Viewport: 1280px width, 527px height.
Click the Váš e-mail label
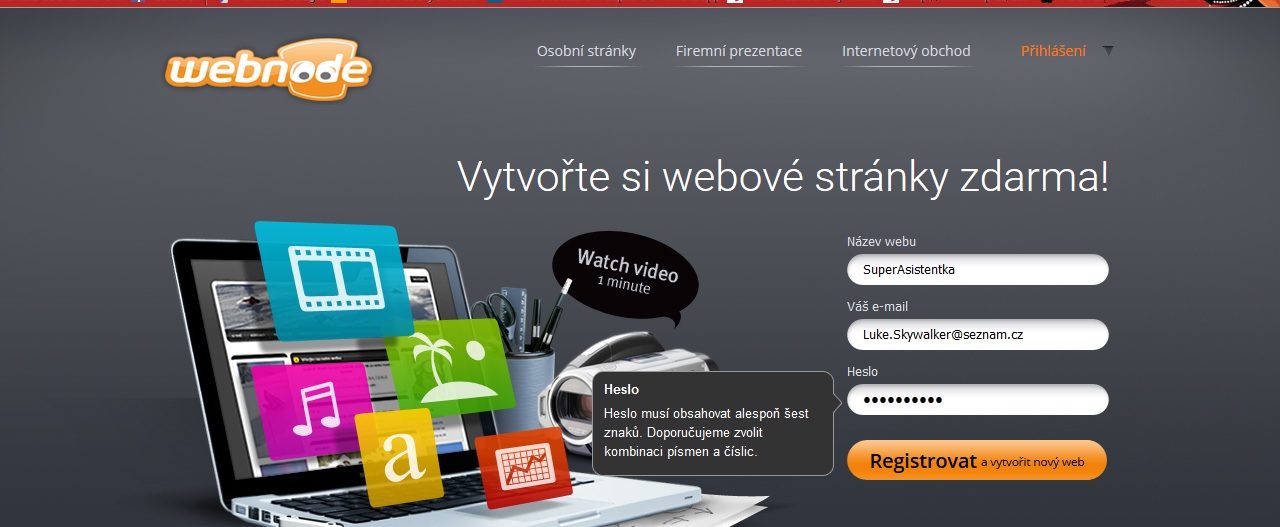pos(877,306)
